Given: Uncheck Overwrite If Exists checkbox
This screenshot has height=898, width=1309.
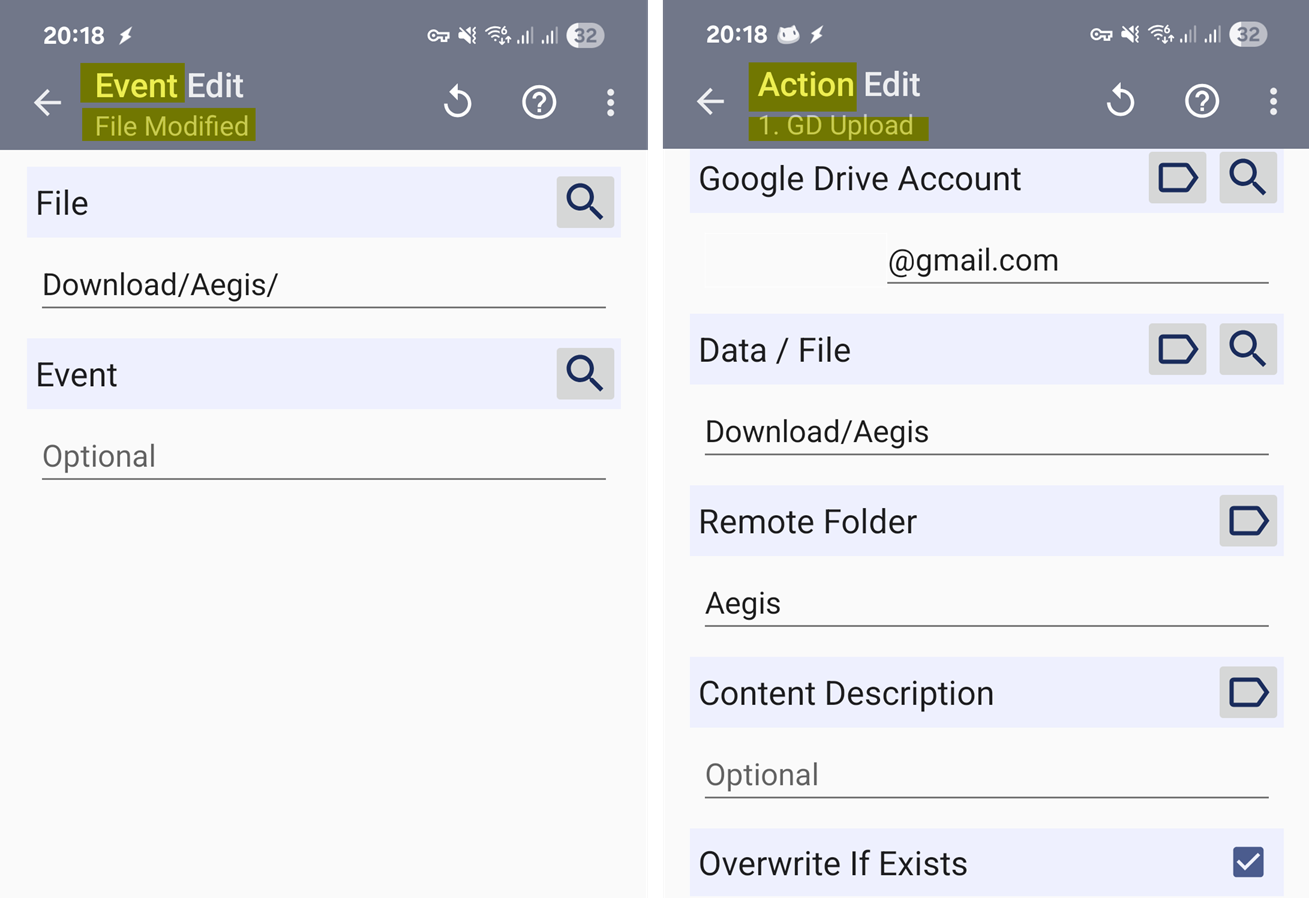Looking at the screenshot, I should pyautogui.click(x=1248, y=862).
